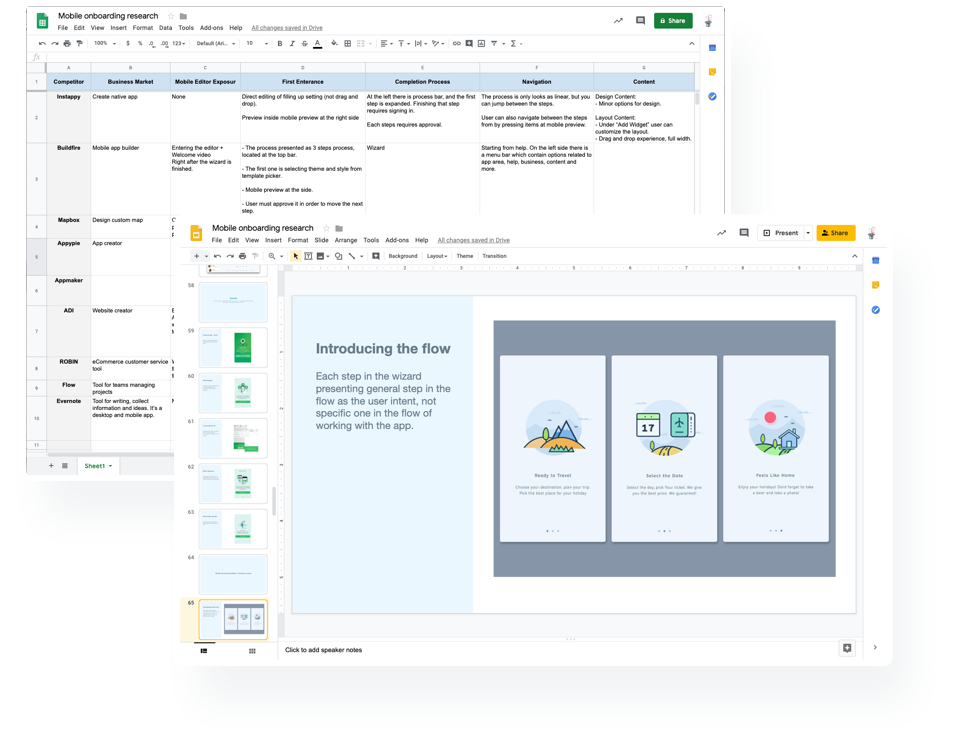The image size is (953, 746).
Task: Click the filter icon in Sheets
Action: pos(494,44)
